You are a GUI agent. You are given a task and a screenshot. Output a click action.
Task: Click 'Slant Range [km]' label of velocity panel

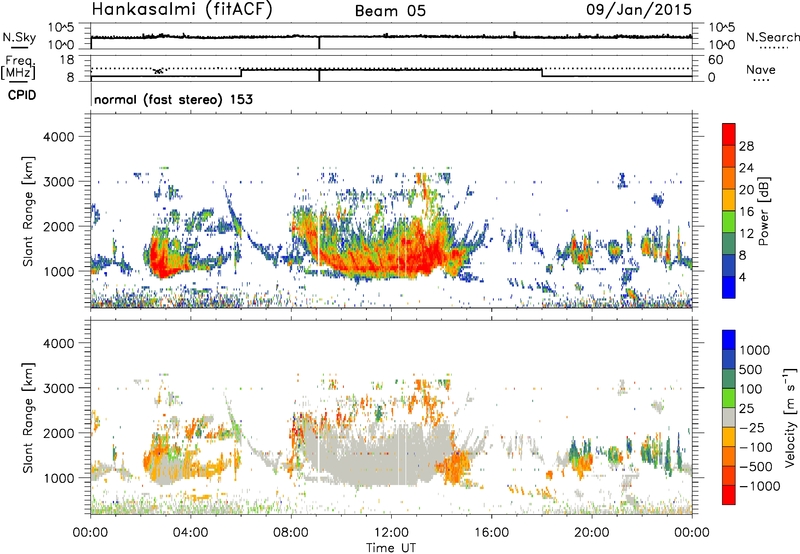(28, 418)
